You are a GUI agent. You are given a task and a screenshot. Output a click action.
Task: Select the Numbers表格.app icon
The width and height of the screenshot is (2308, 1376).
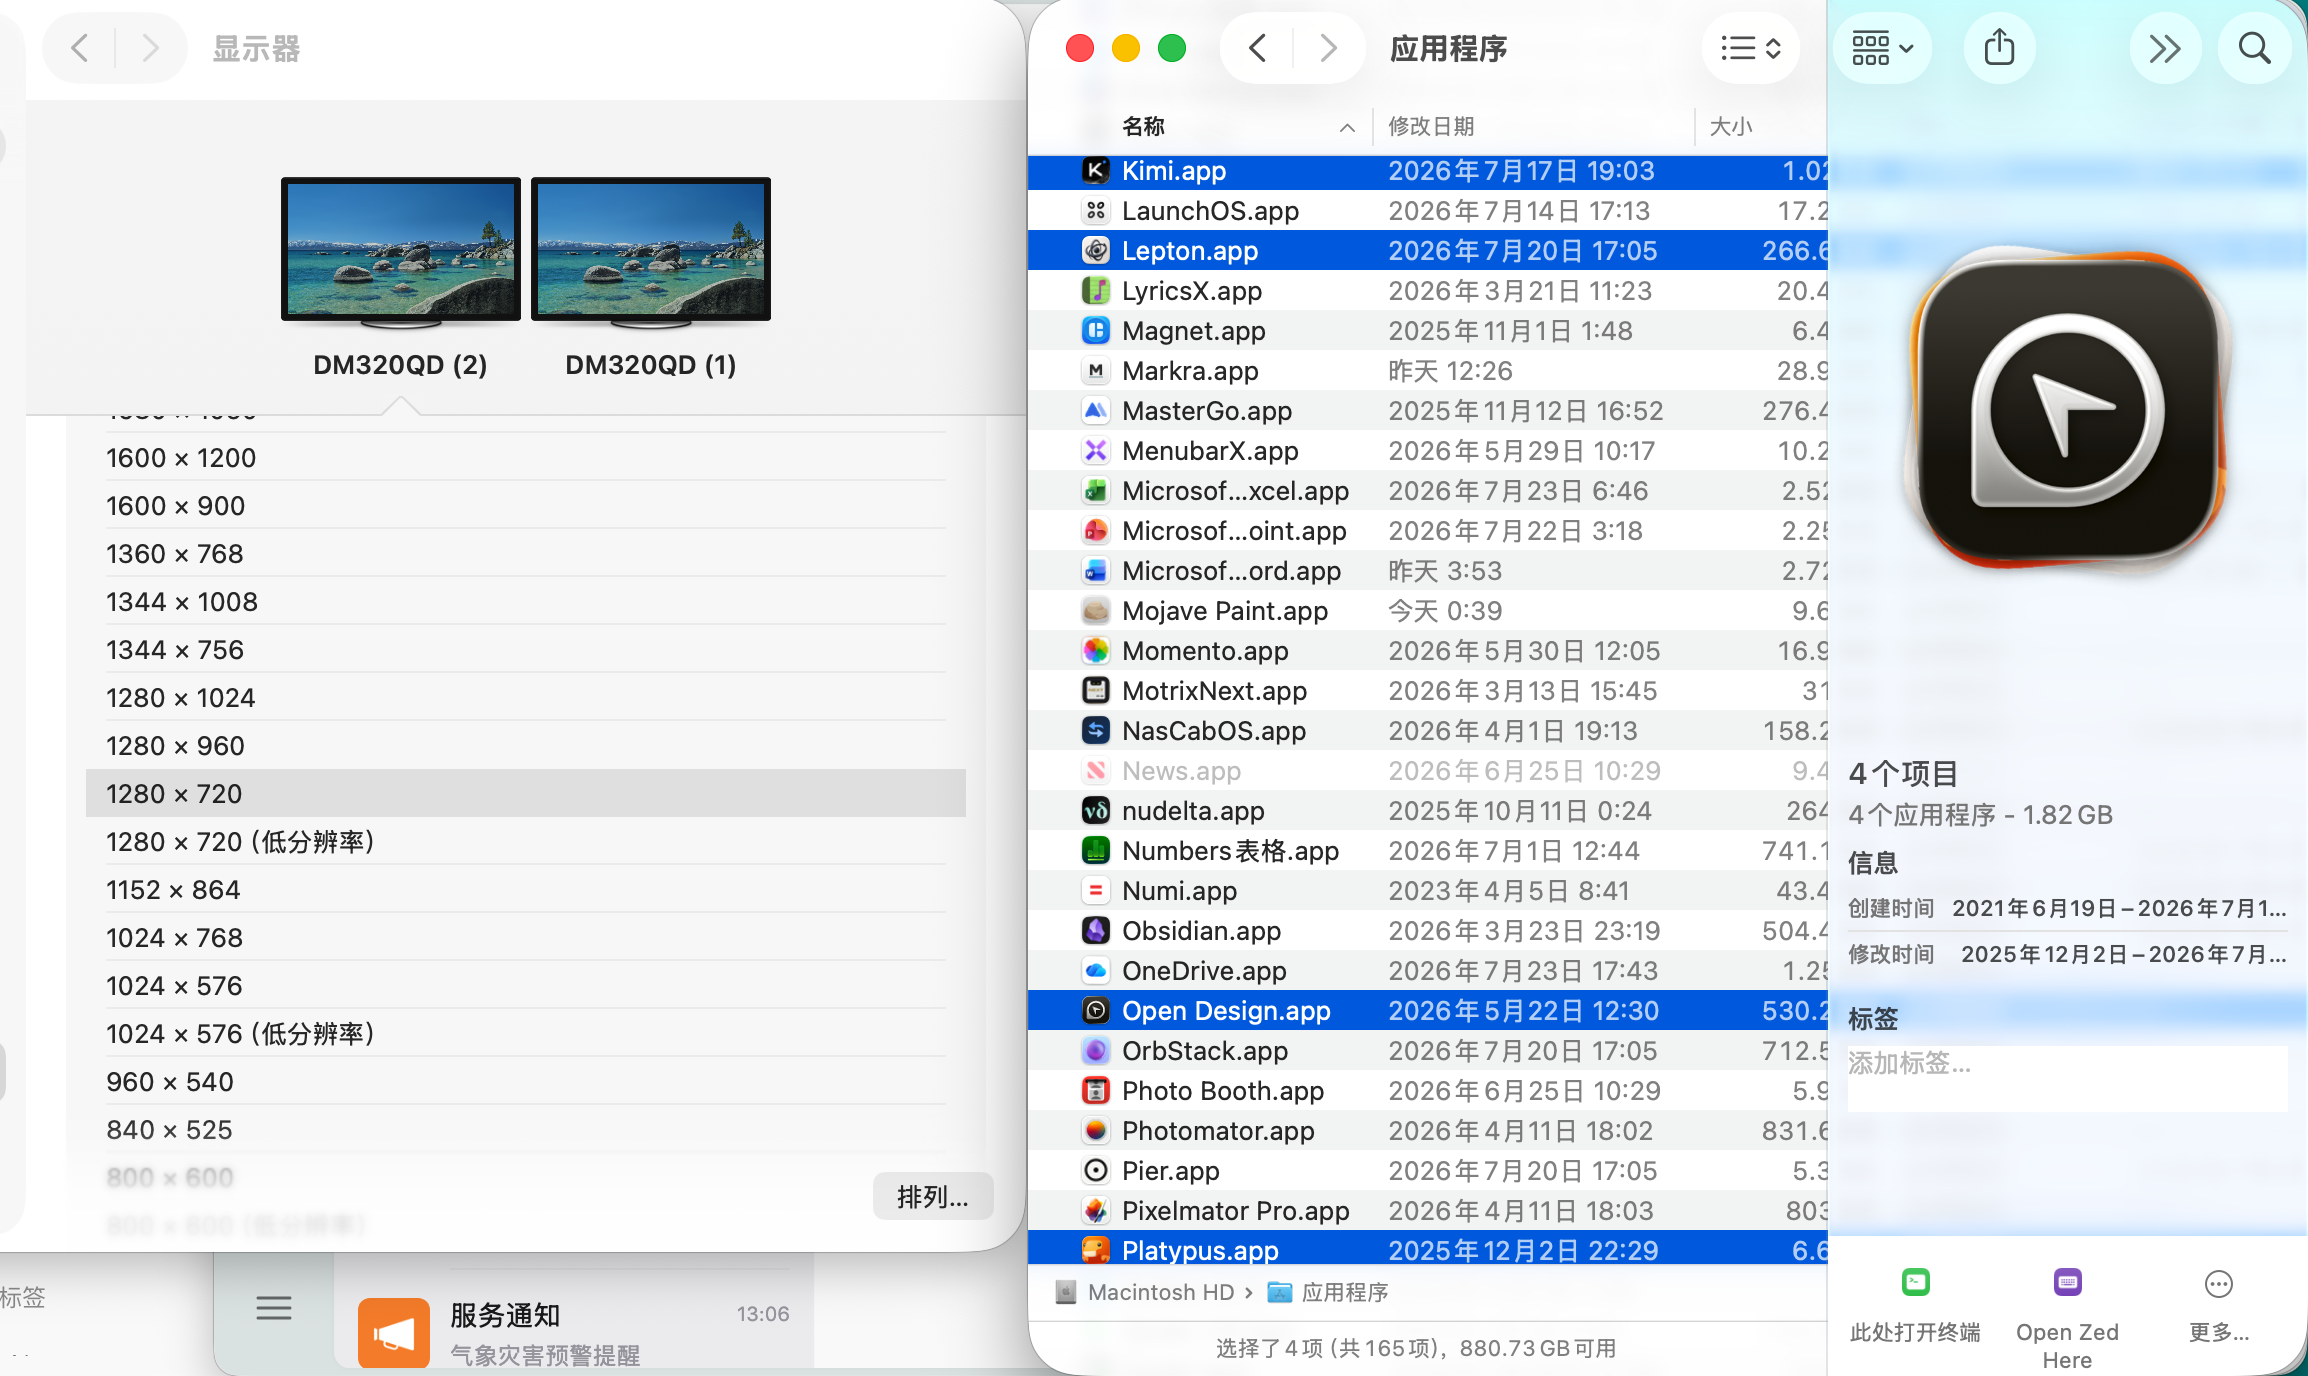coord(1096,851)
